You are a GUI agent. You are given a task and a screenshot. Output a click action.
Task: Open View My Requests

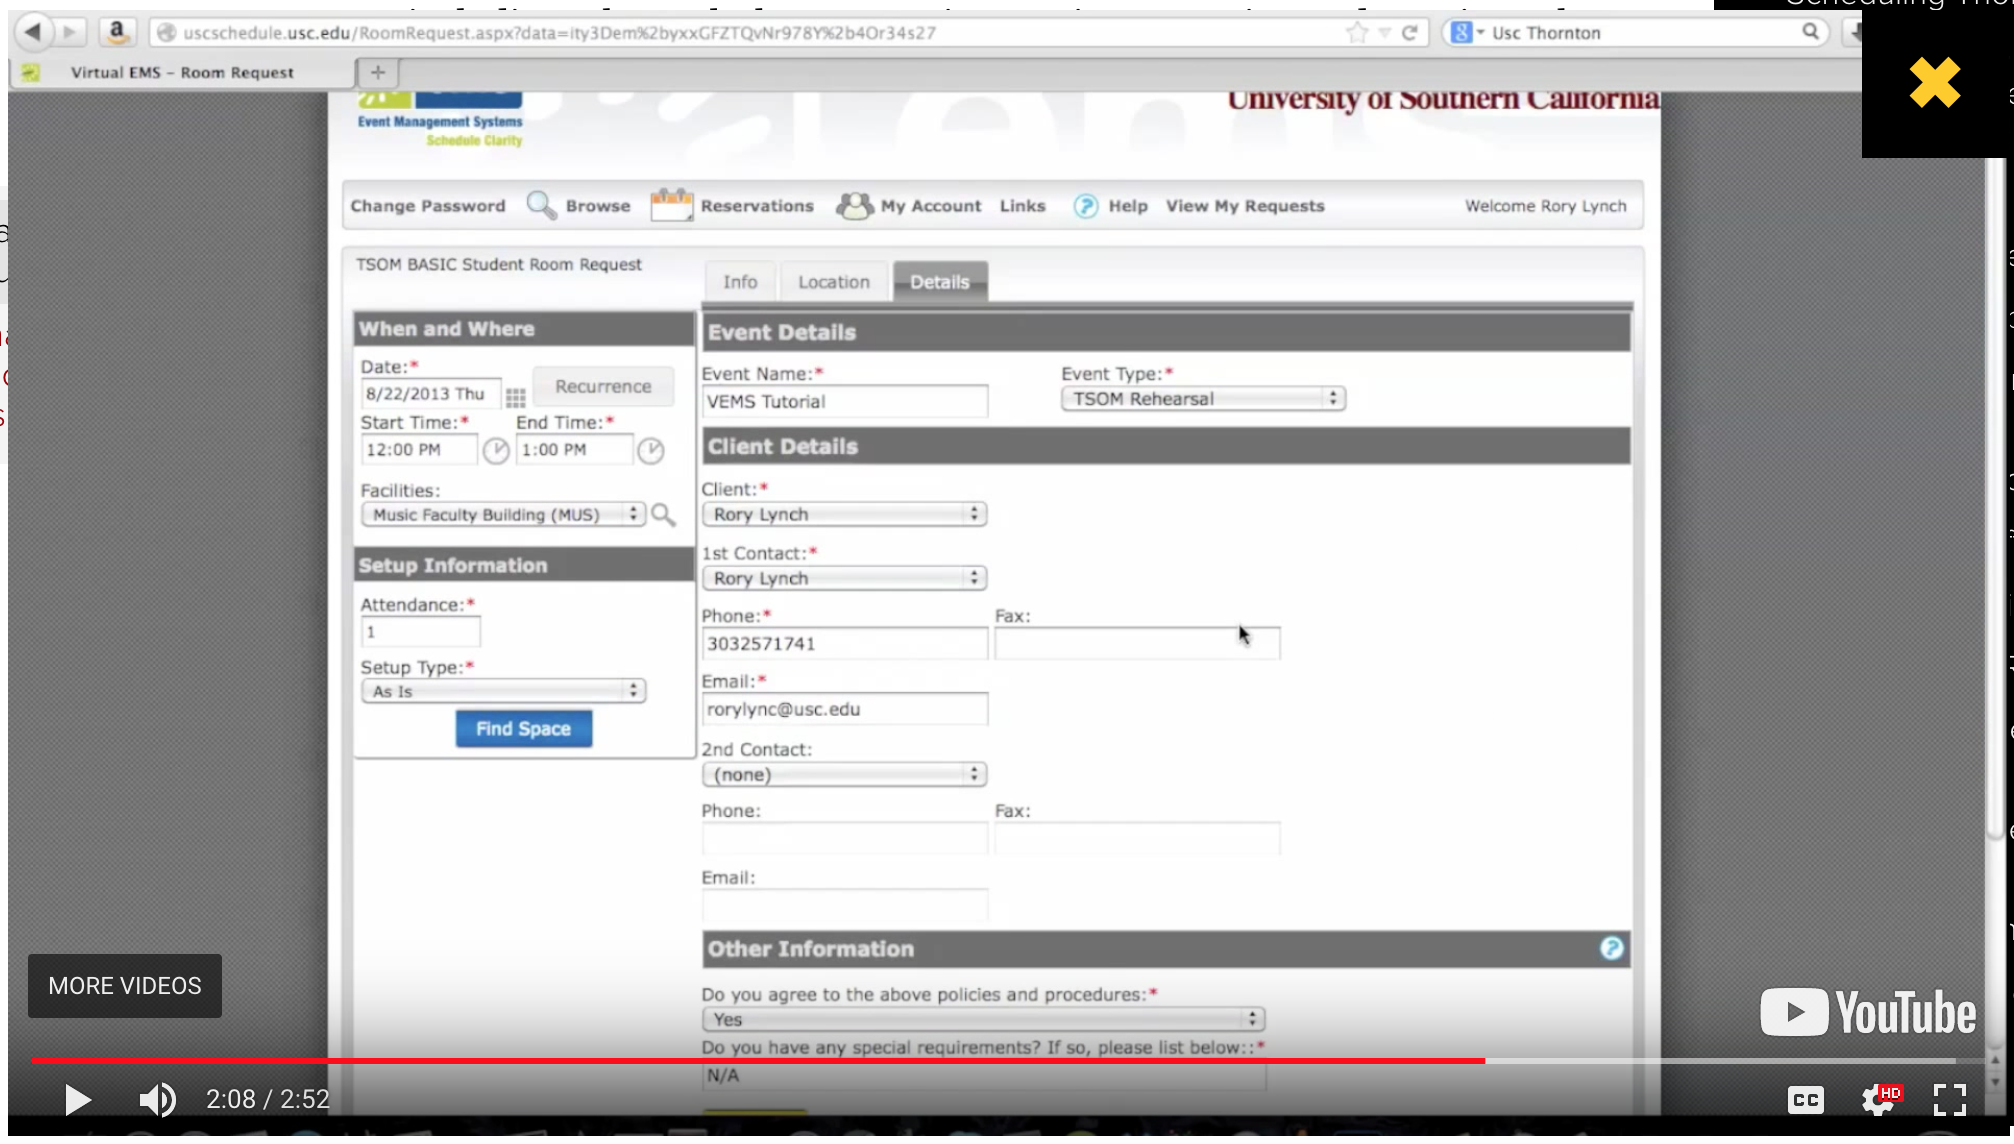tap(1245, 206)
